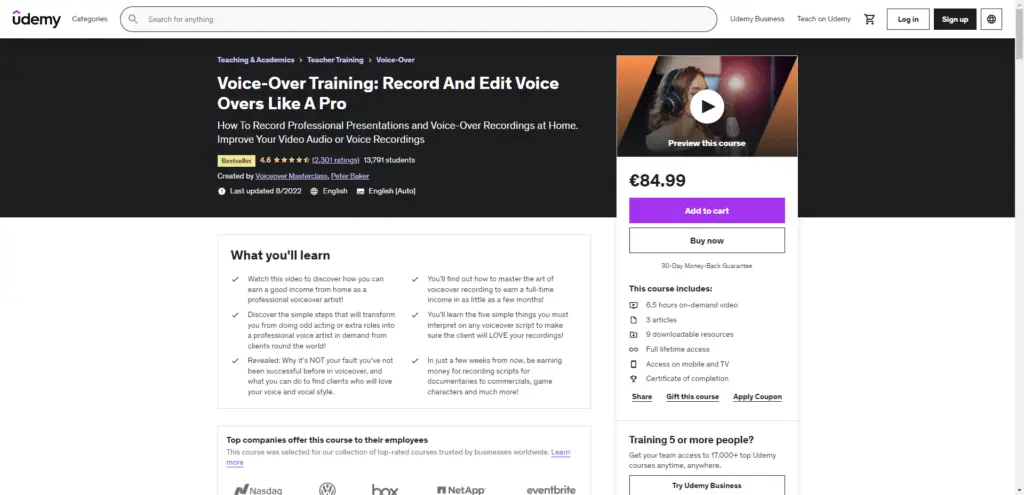1024x495 pixels.
Task: Click the What you'll learn heading
Action: click(x=280, y=255)
